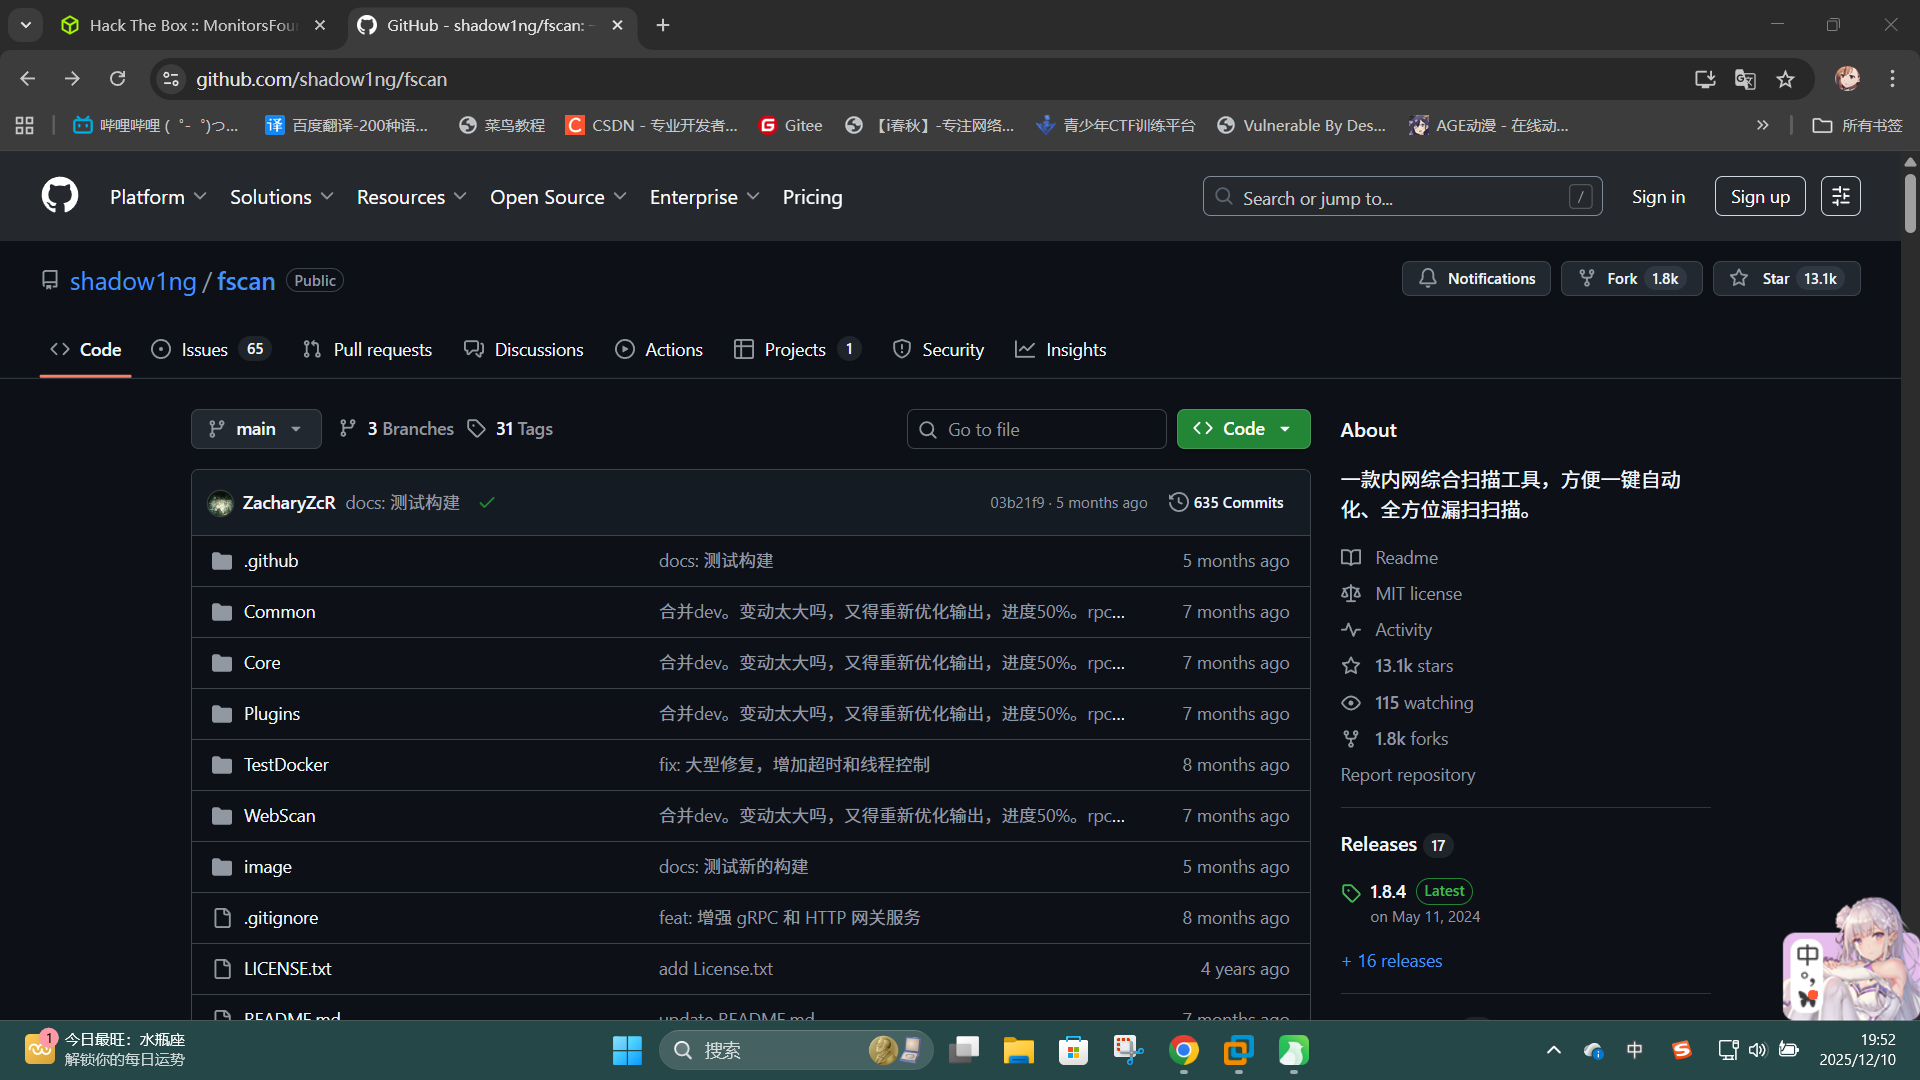Expand the Platform navigation menu

[x=158, y=197]
